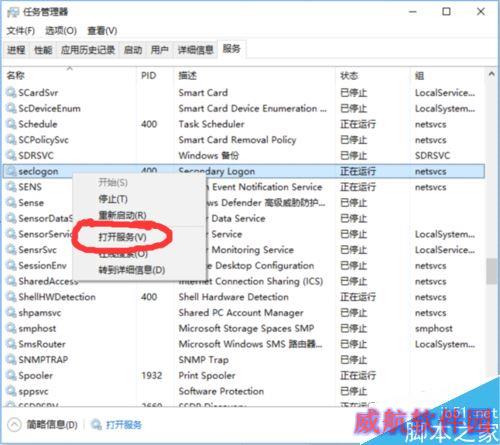Image resolution: width=500 pixels, height=445 pixels.
Task: Click the Smart Card Removal Policy text
Action: [237, 140]
